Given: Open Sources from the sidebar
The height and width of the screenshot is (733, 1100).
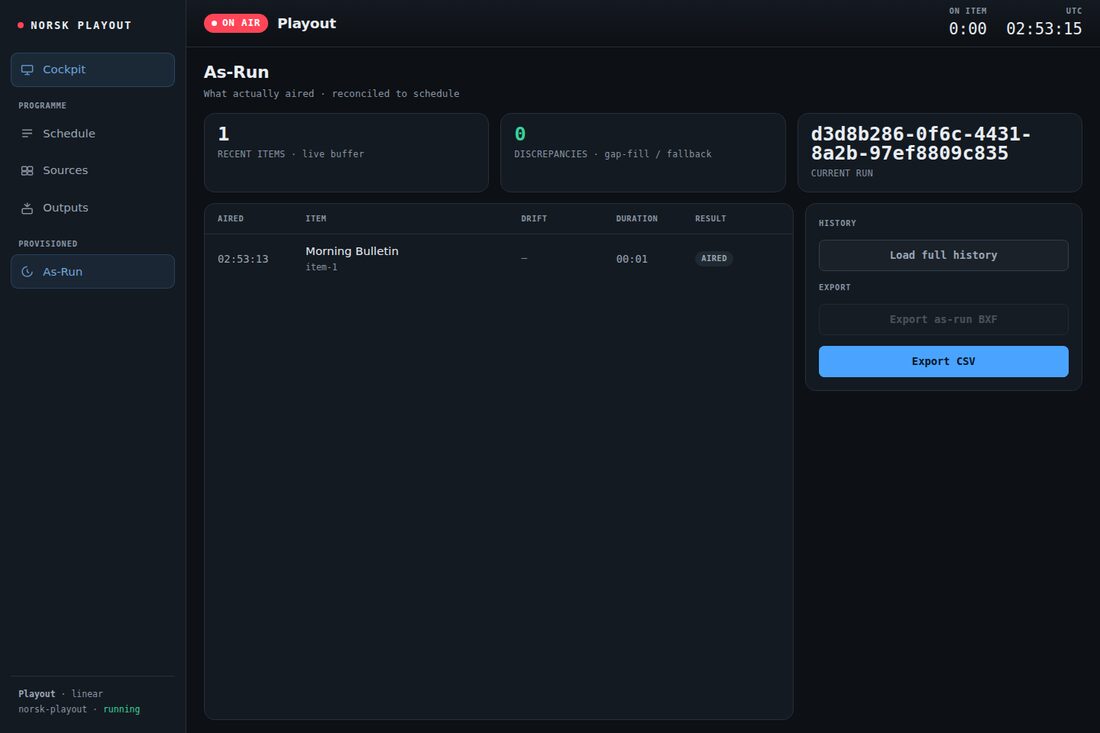Looking at the screenshot, I should click(93, 170).
